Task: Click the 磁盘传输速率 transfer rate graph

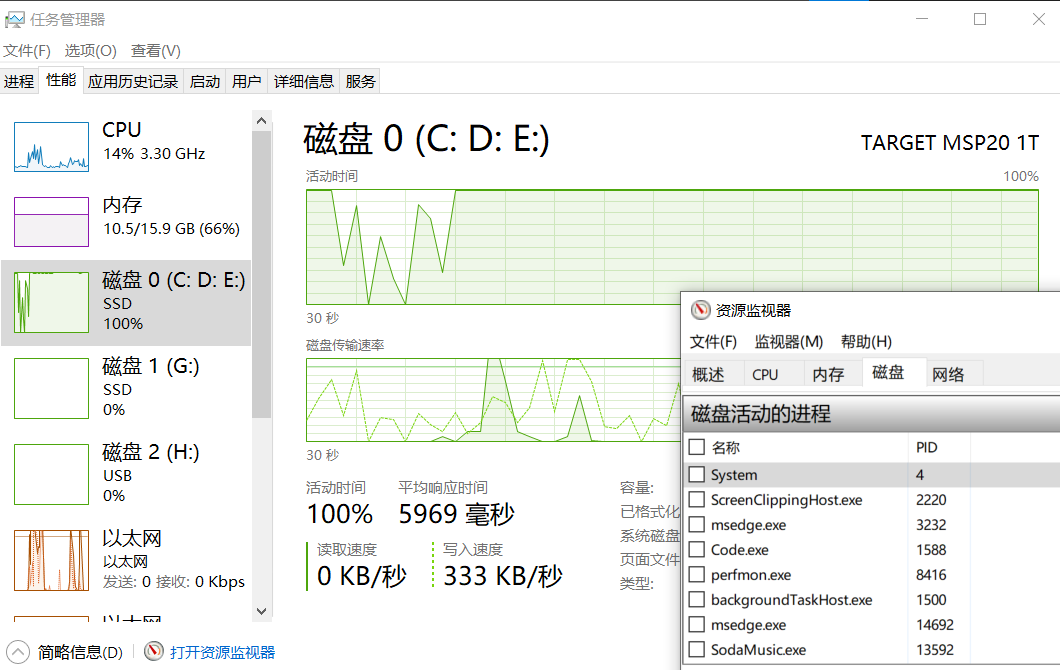Action: [x=492, y=400]
